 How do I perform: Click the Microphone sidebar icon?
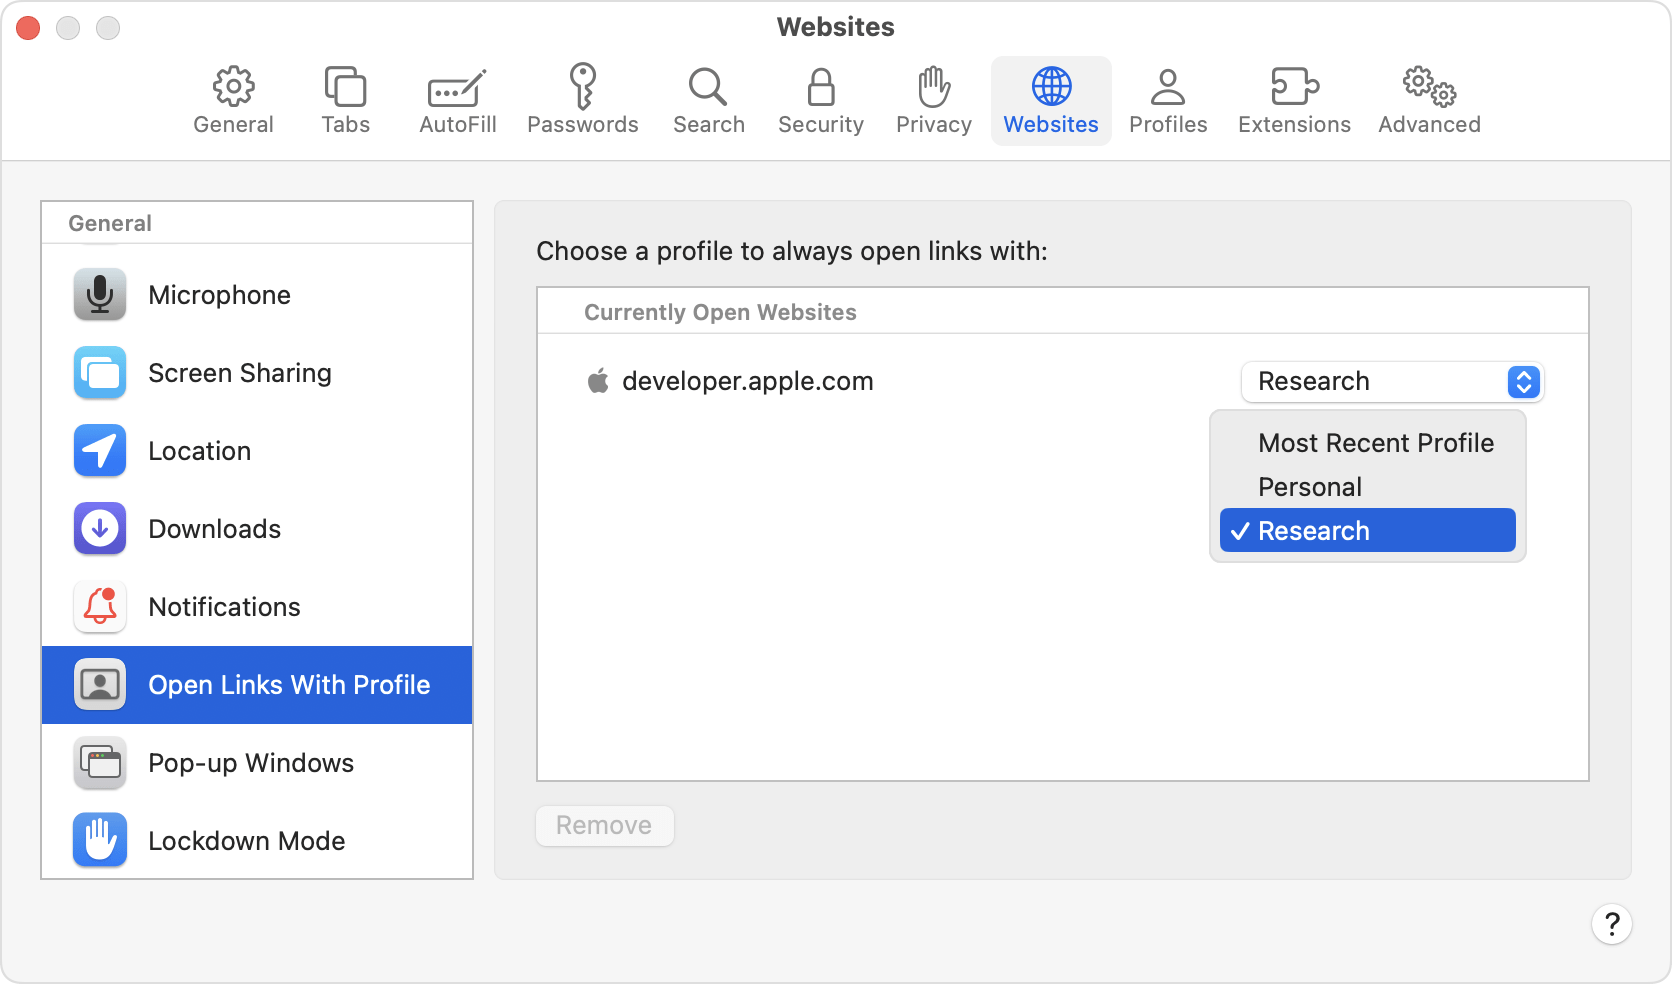99,294
